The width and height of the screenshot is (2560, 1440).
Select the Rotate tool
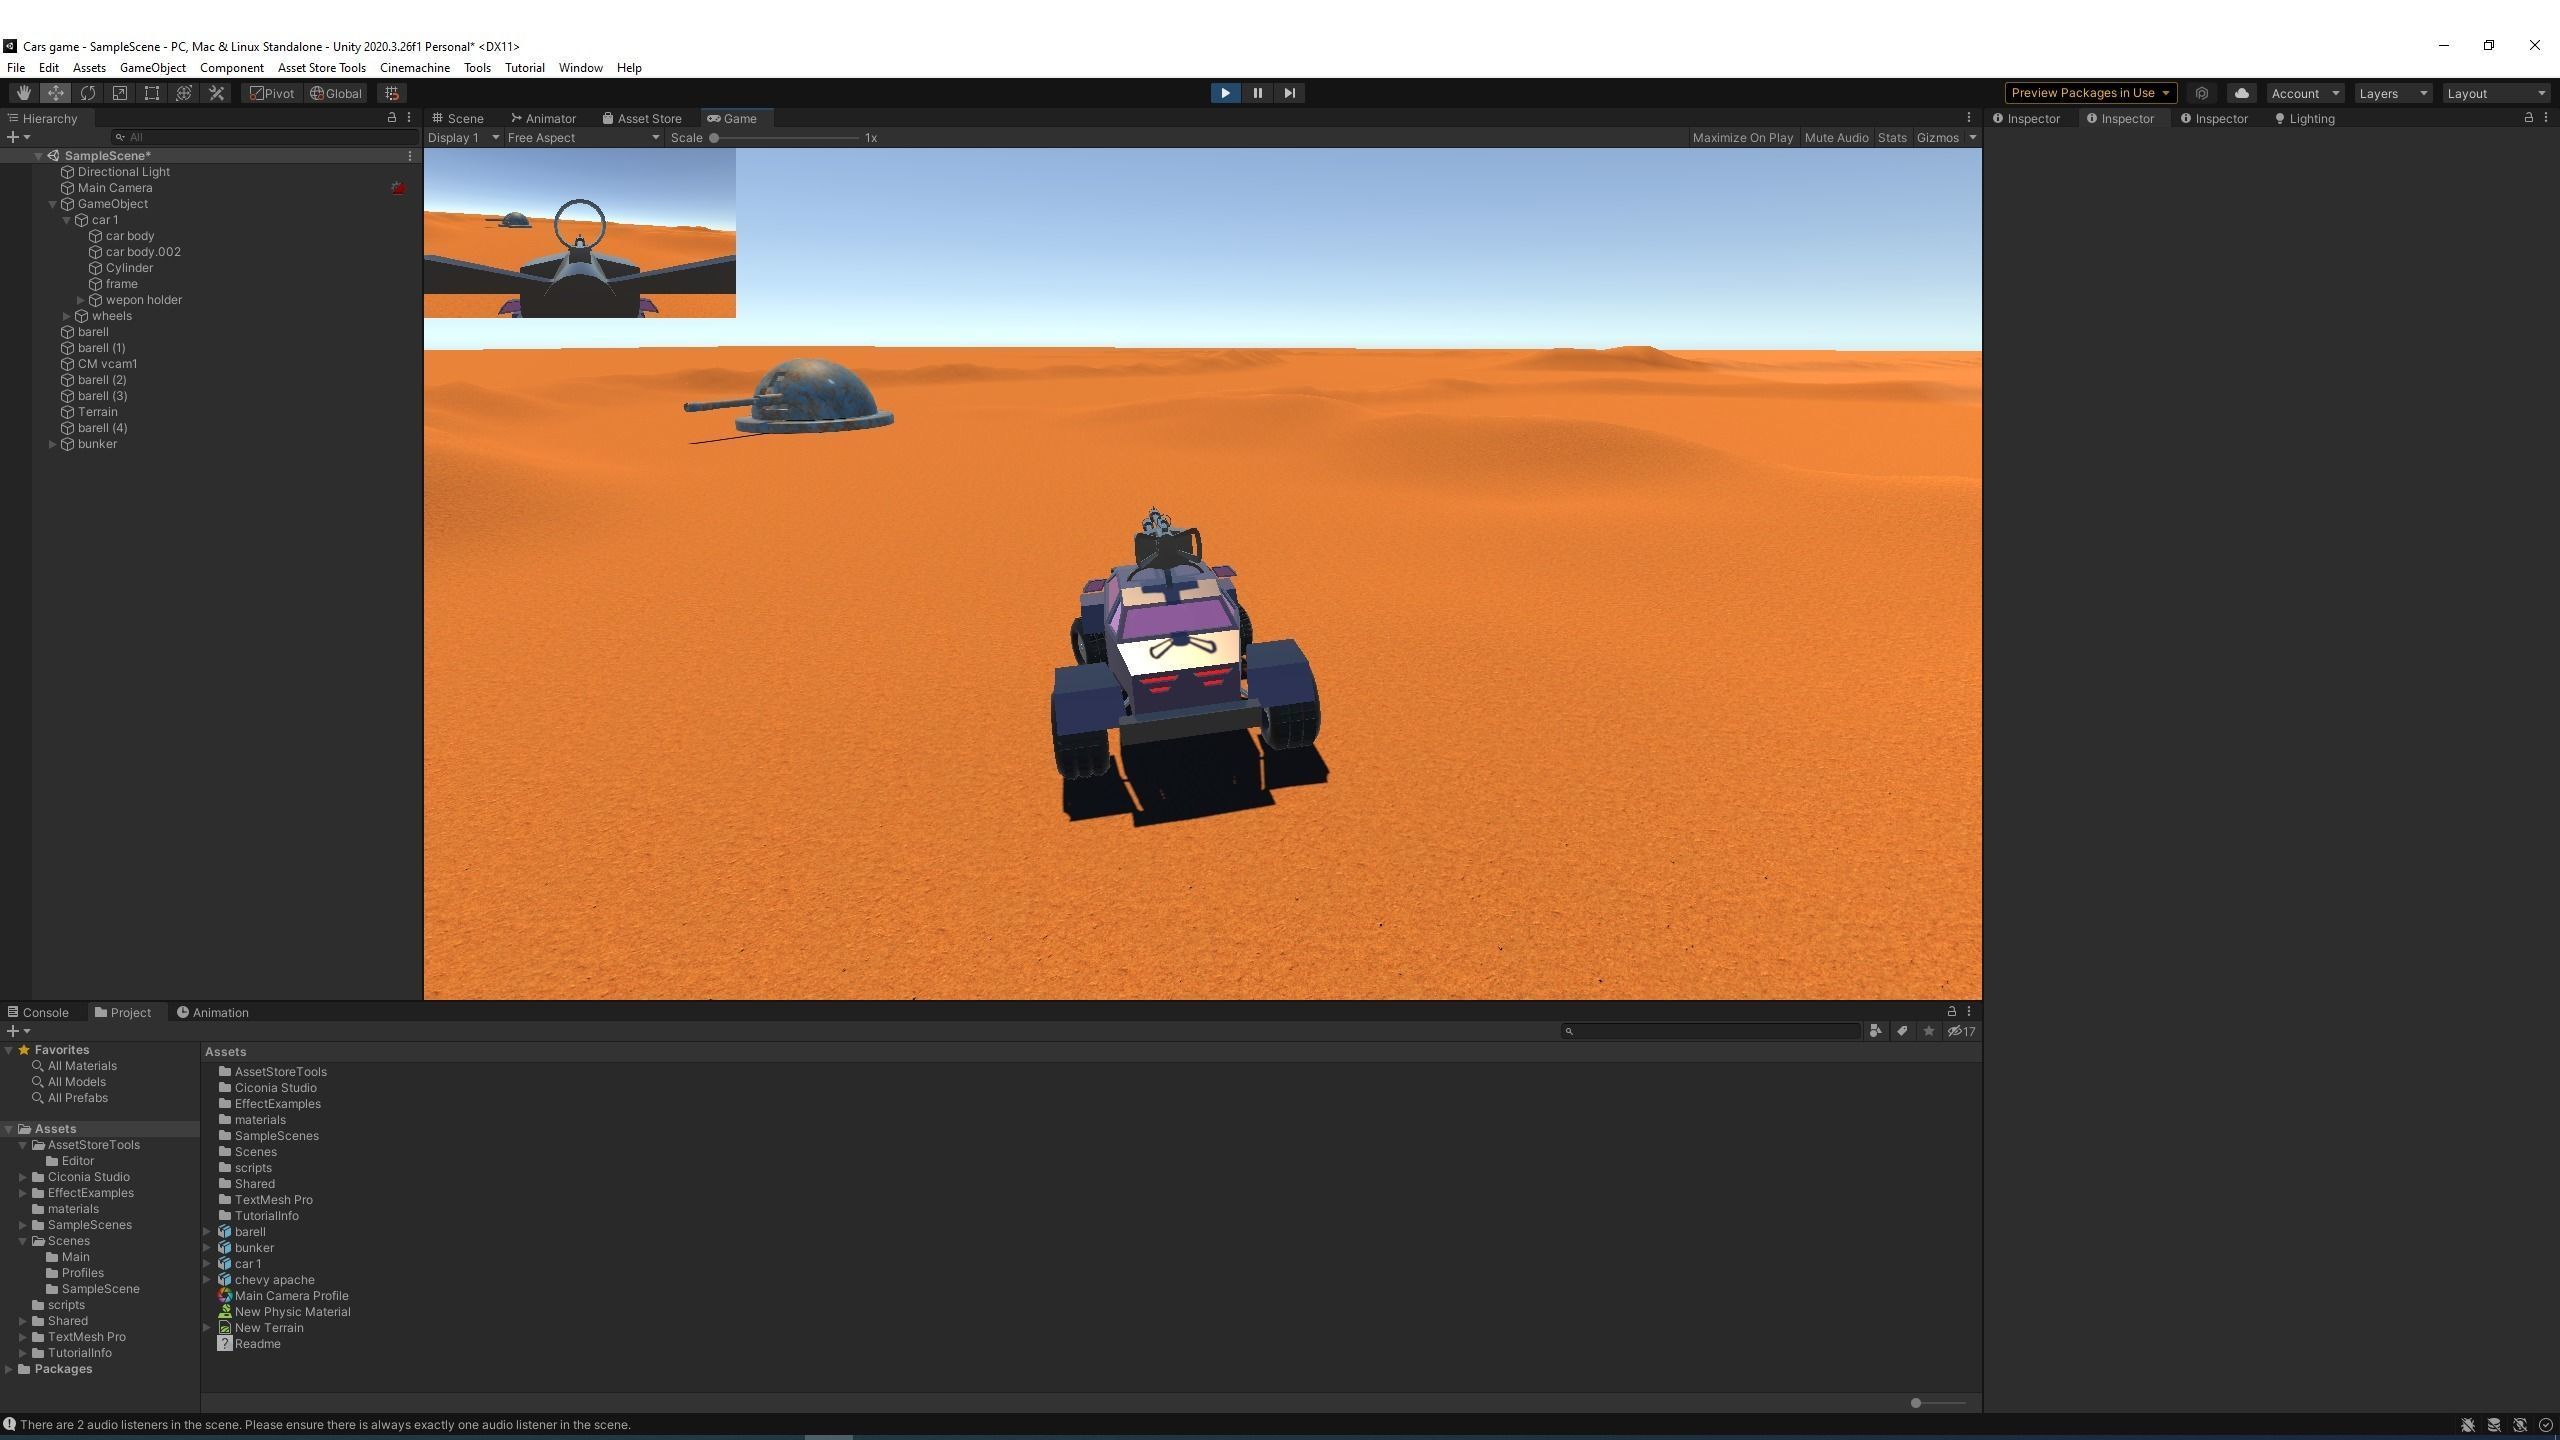(88, 93)
